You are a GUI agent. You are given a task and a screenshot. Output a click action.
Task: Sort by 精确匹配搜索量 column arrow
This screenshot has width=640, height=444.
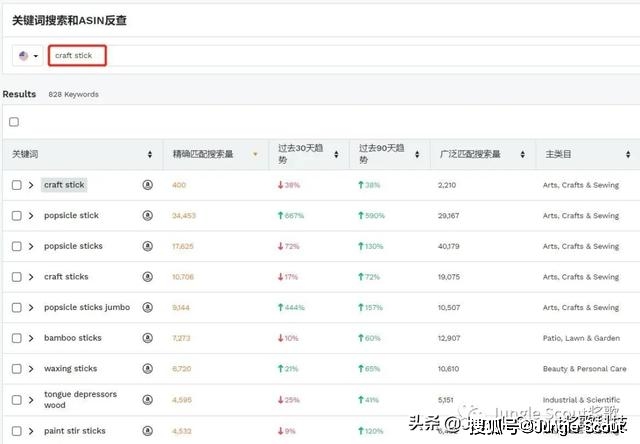point(255,154)
